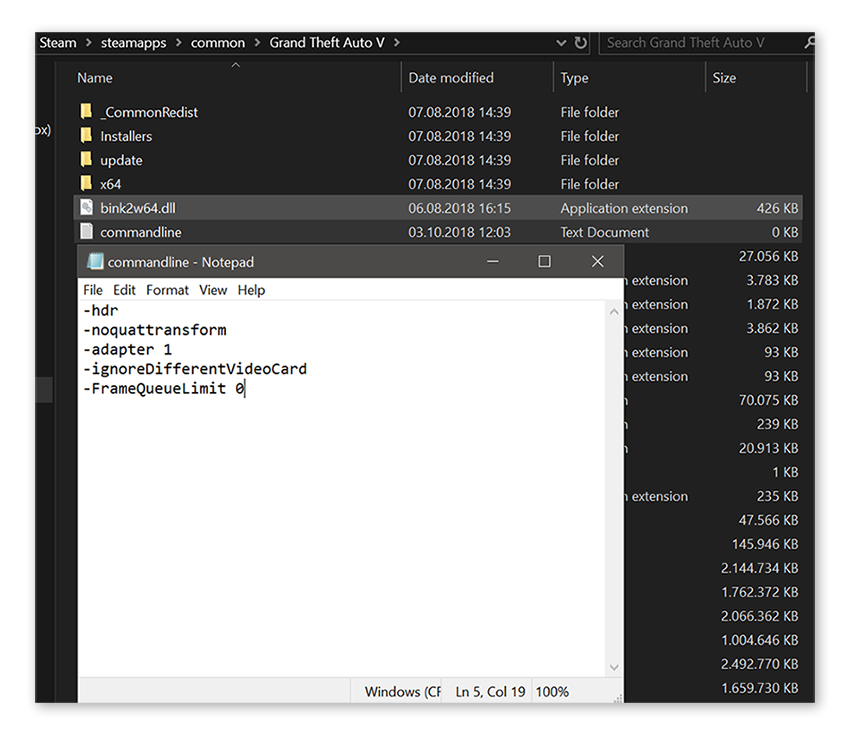850x734 pixels.
Task: Click the bink2w64.dll file icon
Action: (x=86, y=208)
